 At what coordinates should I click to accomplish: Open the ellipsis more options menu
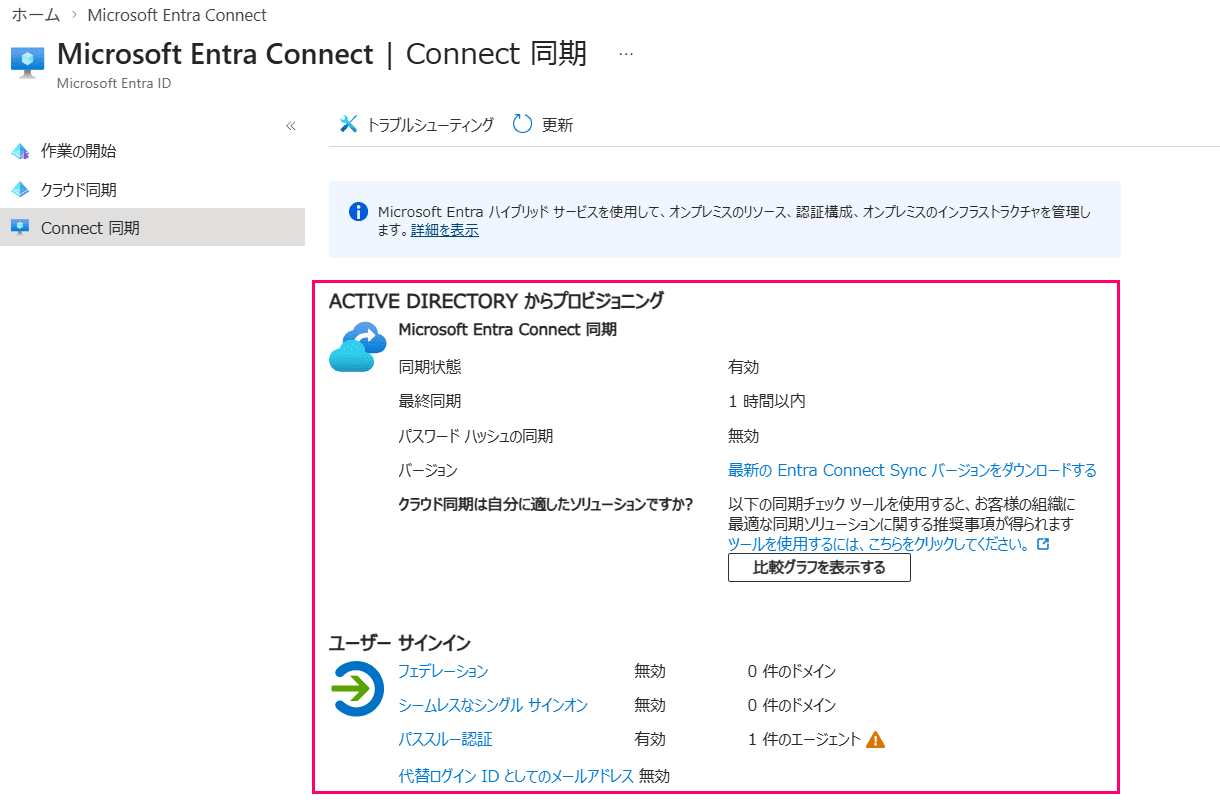[x=626, y=54]
